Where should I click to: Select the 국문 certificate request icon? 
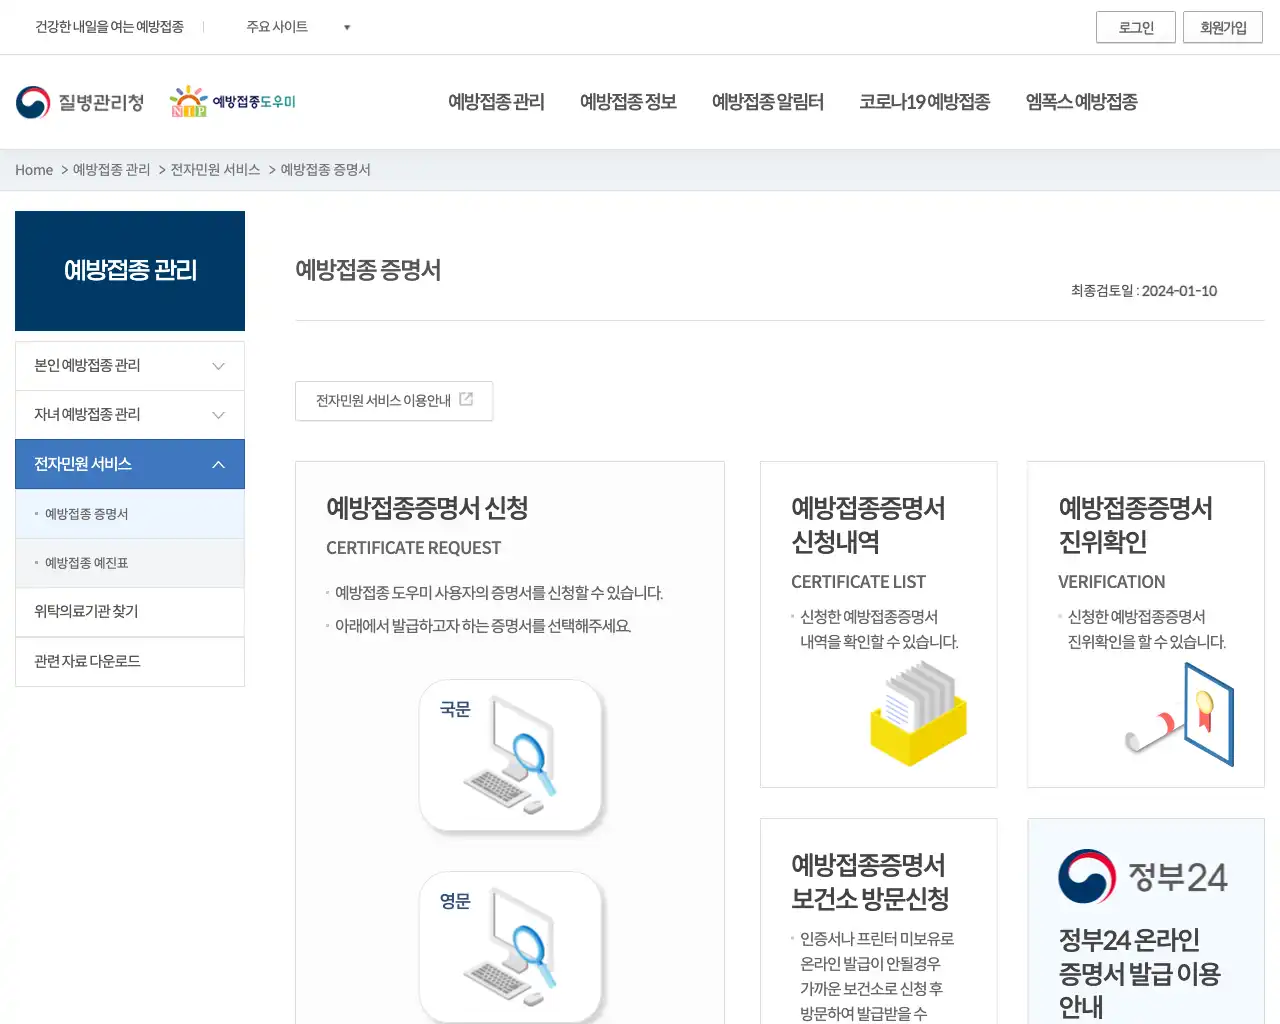point(511,756)
